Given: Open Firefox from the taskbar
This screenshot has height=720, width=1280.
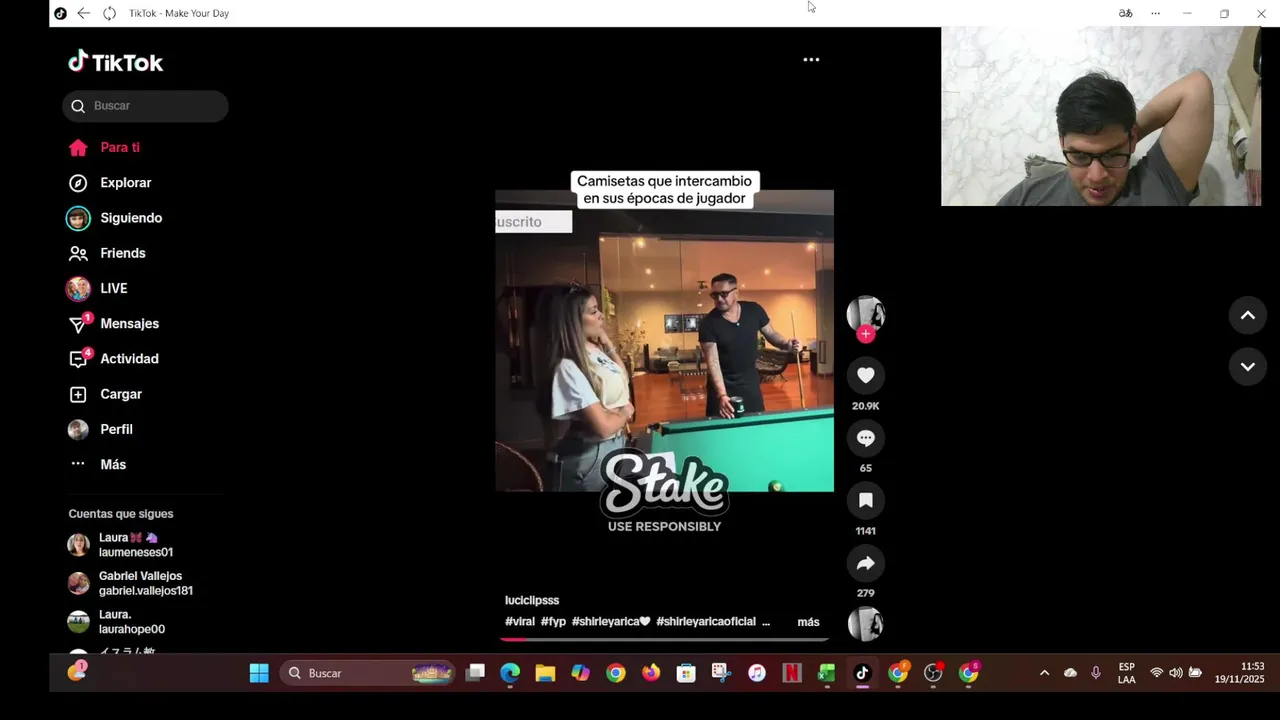Looking at the screenshot, I should point(651,673).
